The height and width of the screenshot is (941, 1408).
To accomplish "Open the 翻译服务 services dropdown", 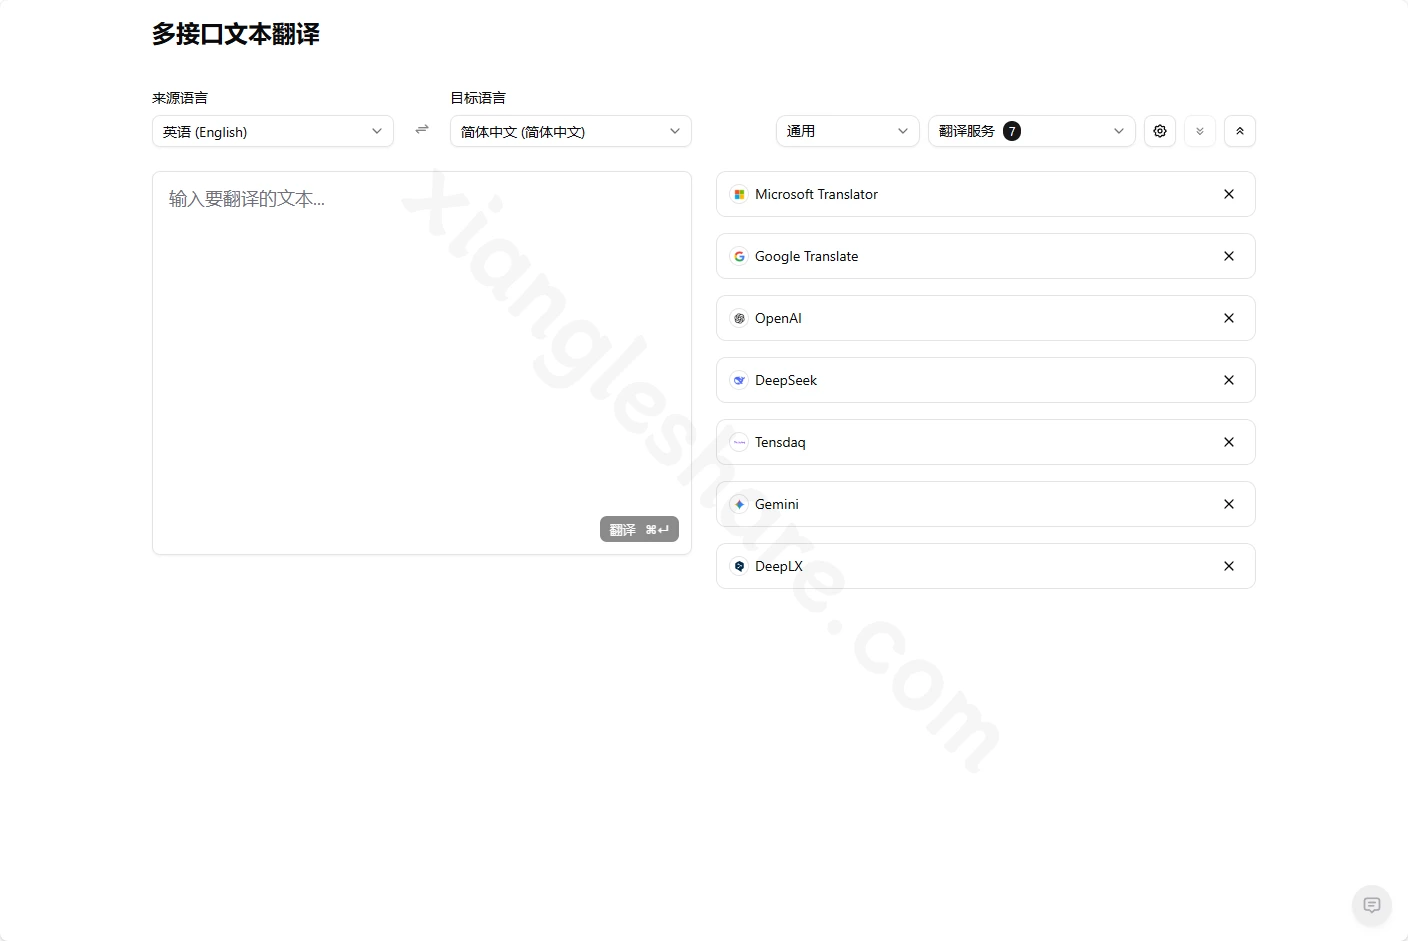I will point(1031,131).
